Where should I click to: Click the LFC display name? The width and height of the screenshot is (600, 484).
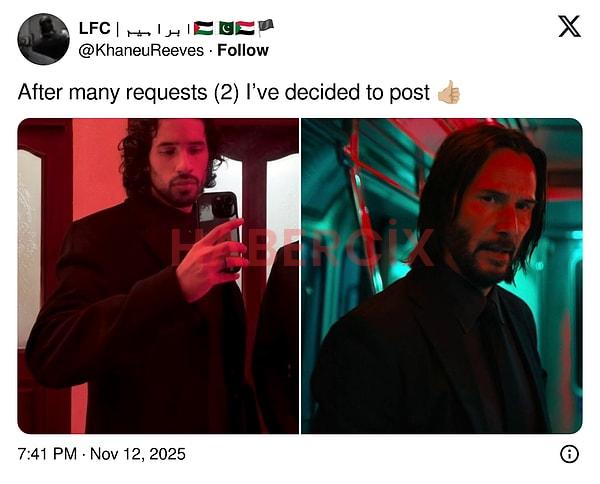(95, 28)
